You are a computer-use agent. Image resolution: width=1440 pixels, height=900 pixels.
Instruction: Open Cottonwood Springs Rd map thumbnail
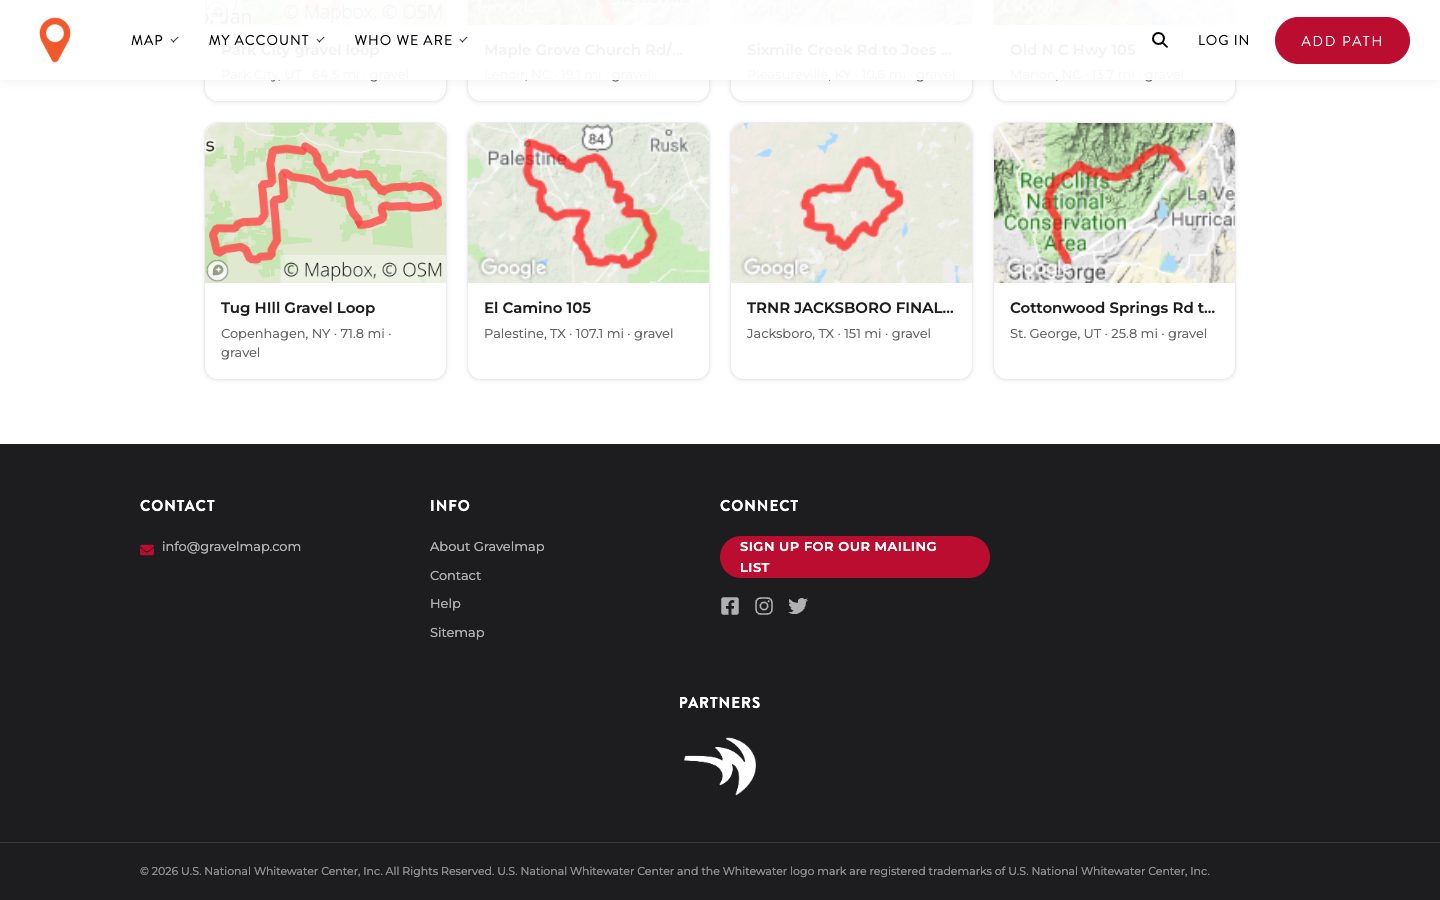pyautogui.click(x=1115, y=203)
